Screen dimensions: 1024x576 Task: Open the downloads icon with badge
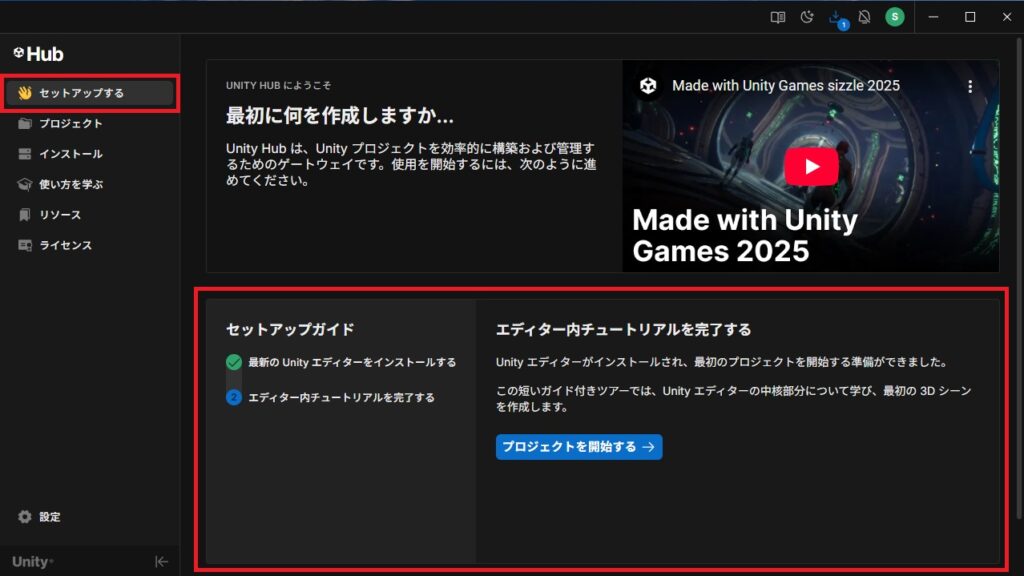click(x=837, y=18)
